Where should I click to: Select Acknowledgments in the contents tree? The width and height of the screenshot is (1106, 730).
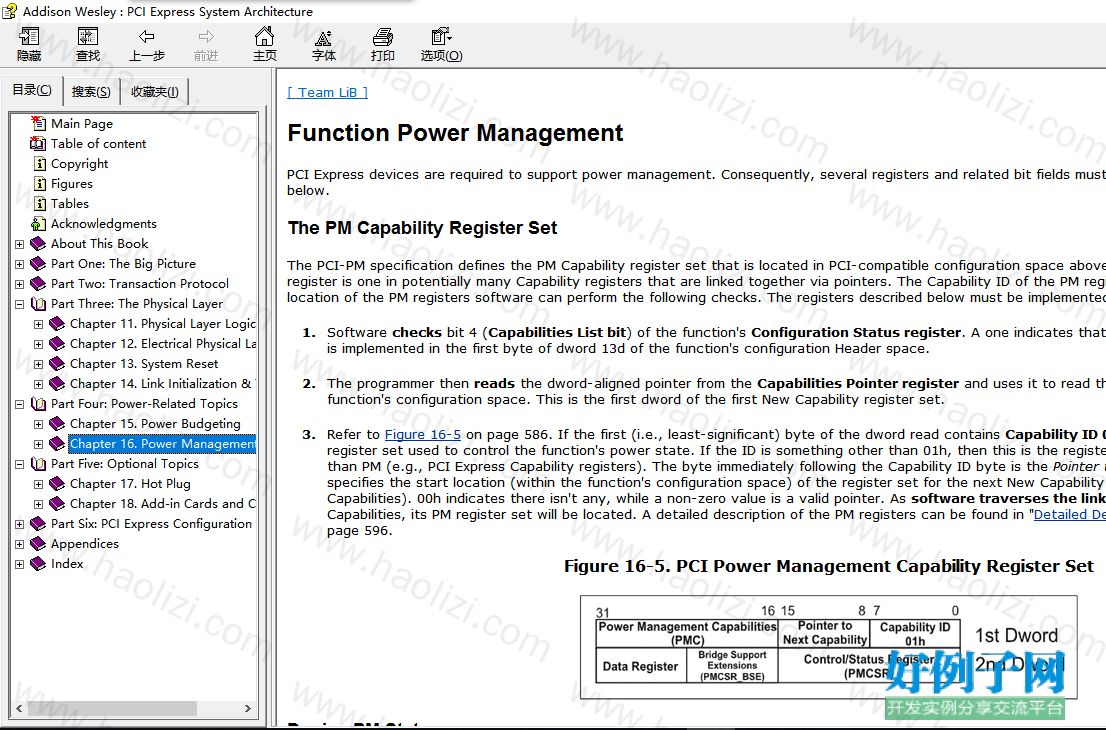tap(104, 224)
